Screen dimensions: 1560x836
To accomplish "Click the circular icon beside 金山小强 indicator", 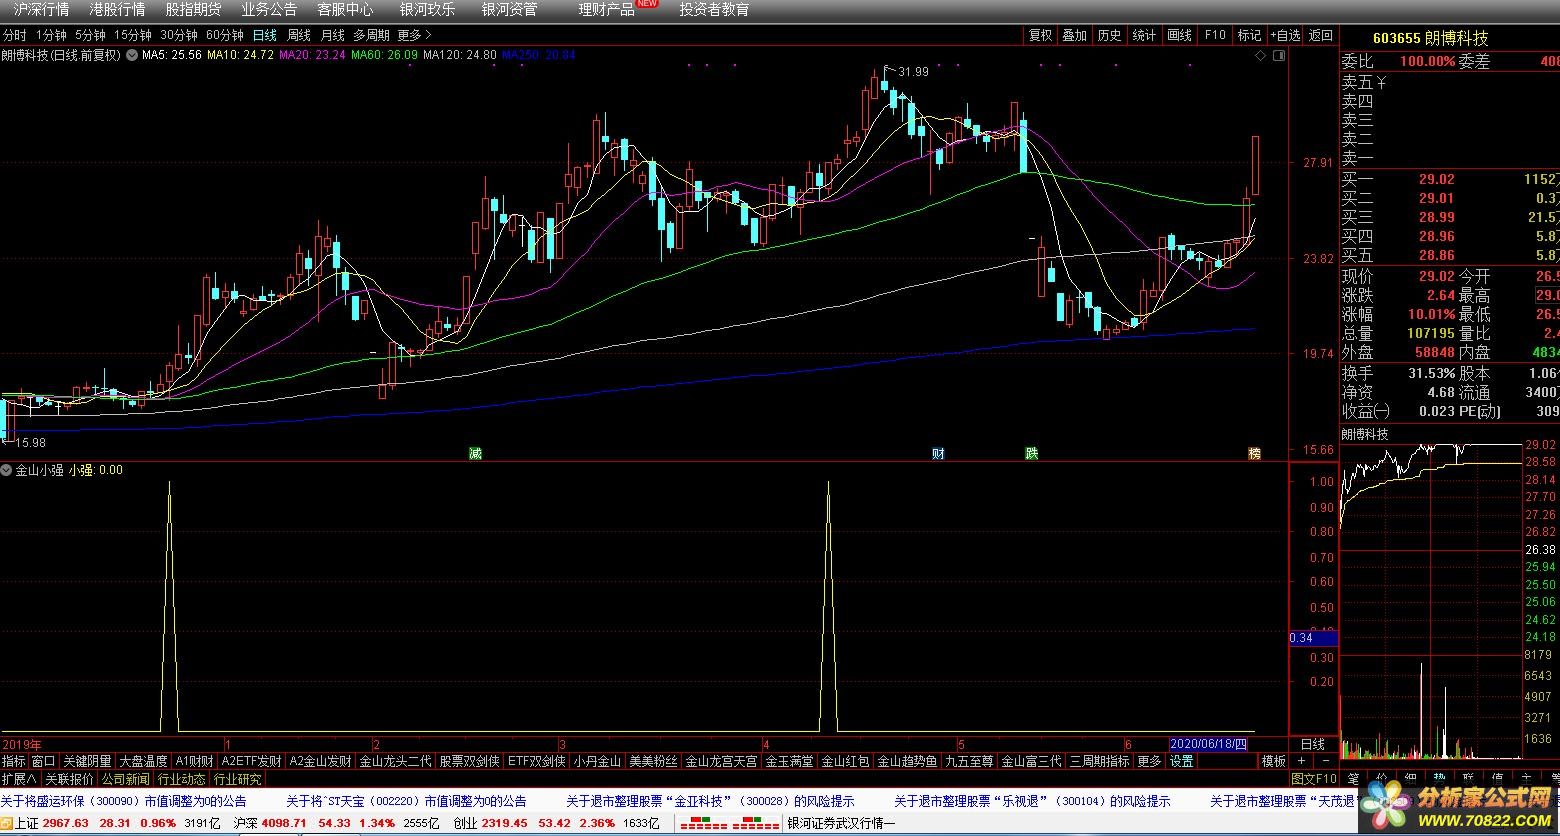I will coord(7,469).
